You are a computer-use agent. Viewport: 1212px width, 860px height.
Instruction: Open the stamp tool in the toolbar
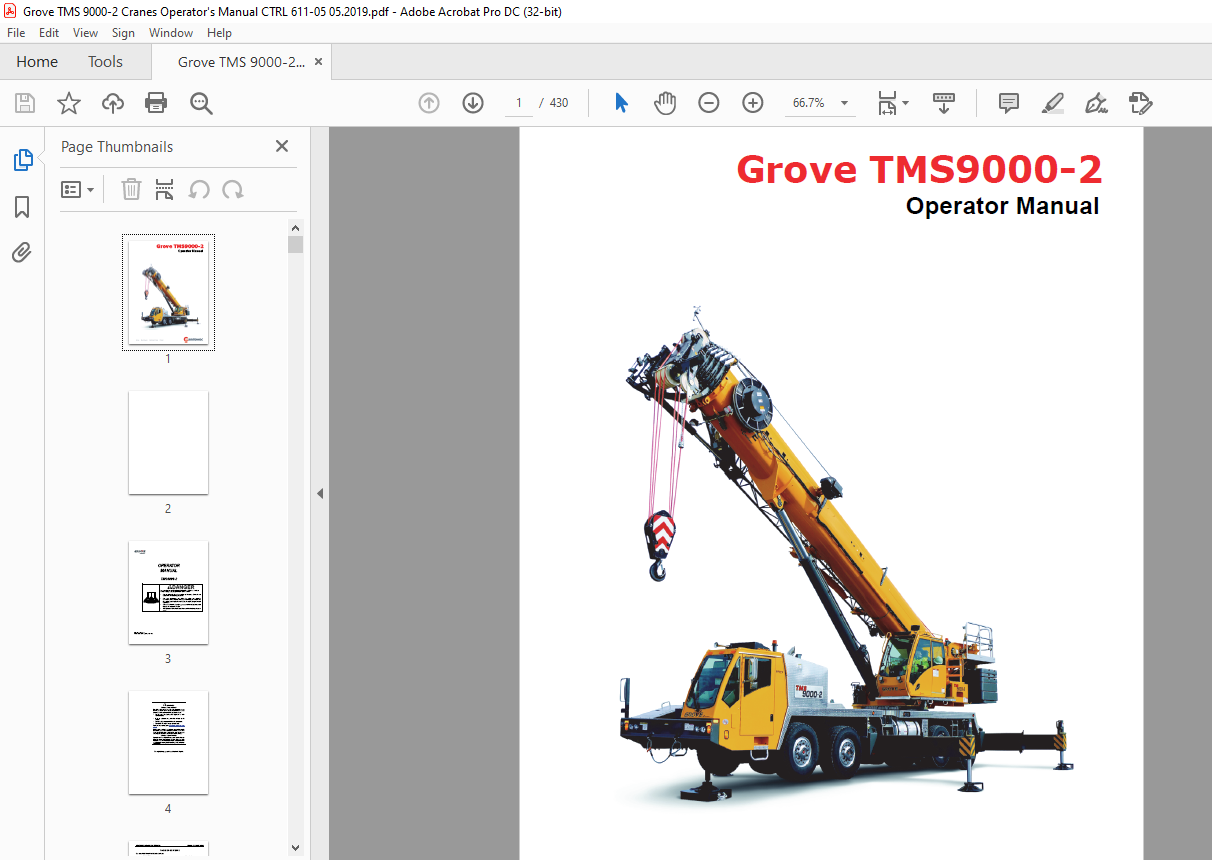[x=1141, y=103]
